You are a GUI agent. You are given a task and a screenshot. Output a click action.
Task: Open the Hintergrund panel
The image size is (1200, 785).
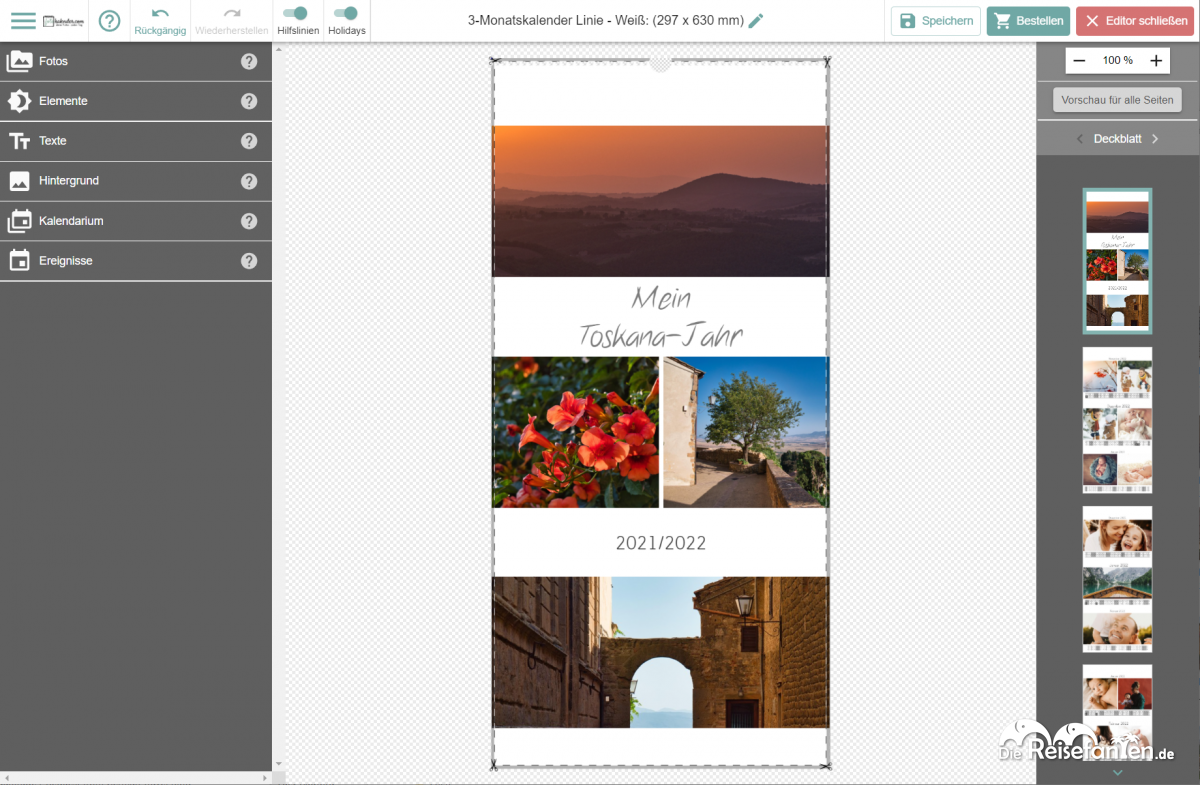tap(68, 181)
